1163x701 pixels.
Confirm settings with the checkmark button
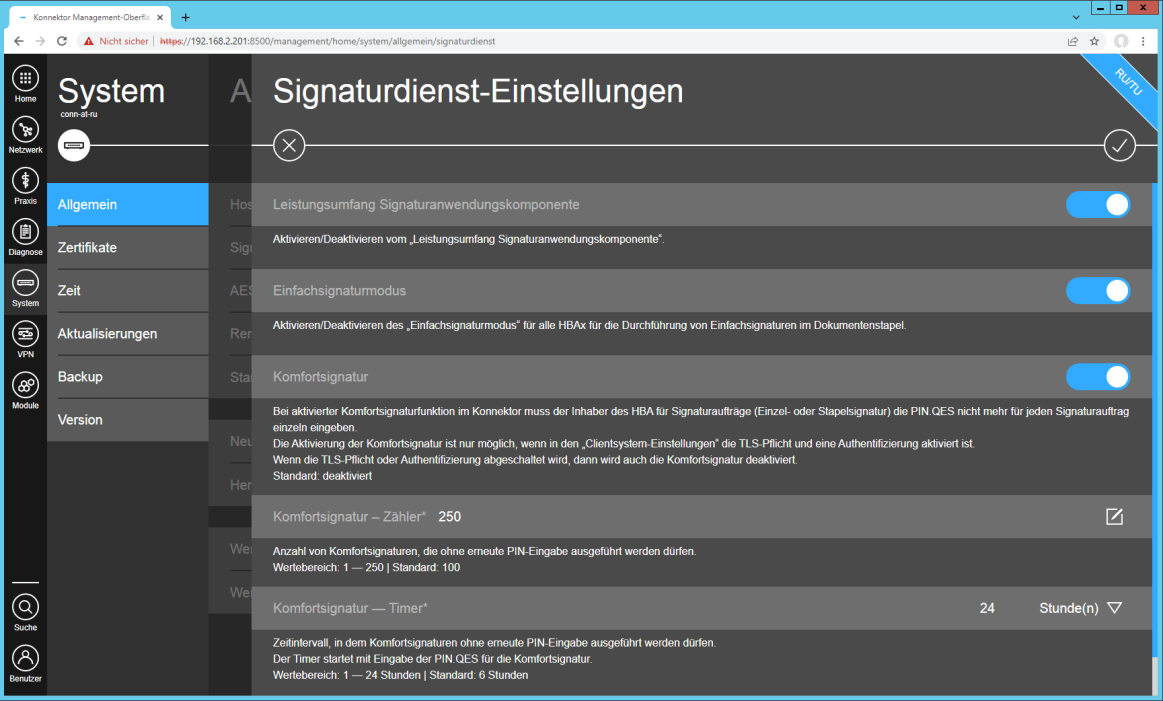1119,145
